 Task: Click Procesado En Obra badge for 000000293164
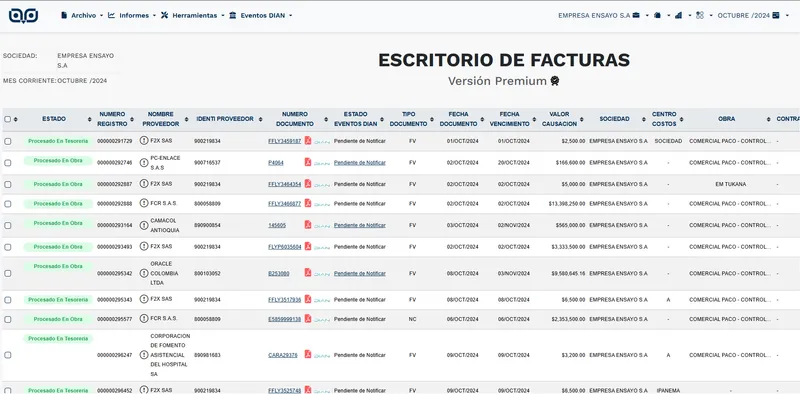(x=58, y=223)
